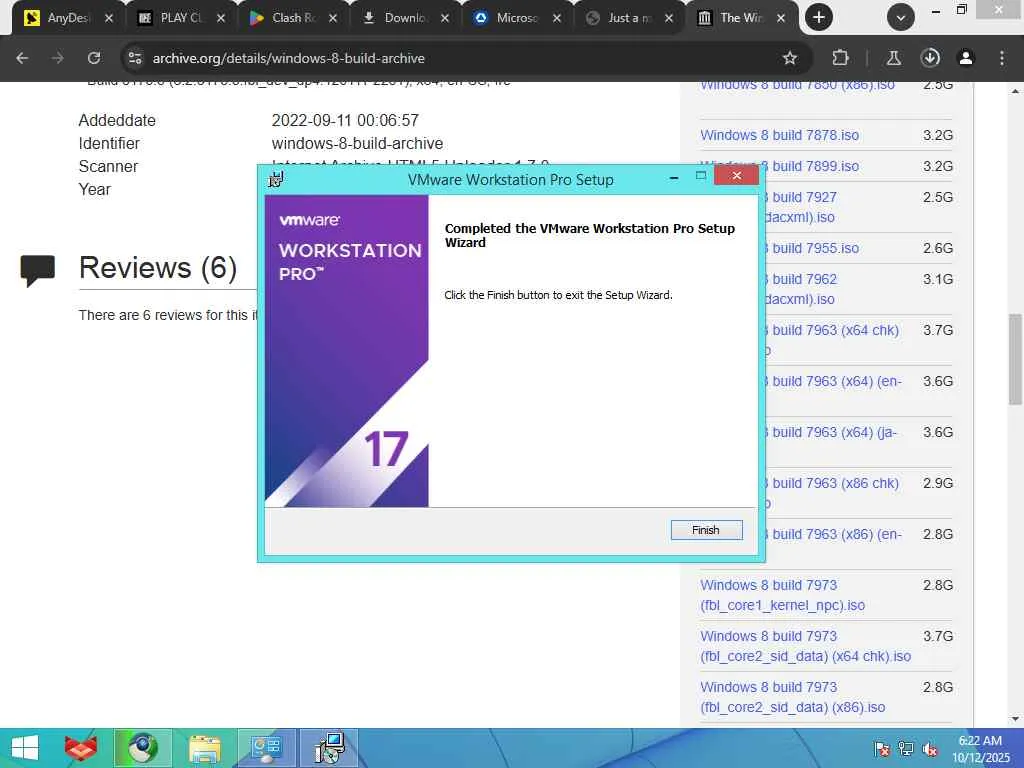
Task: Click the Addeddate value 2022-09-11
Action: pyautogui.click(x=345, y=120)
